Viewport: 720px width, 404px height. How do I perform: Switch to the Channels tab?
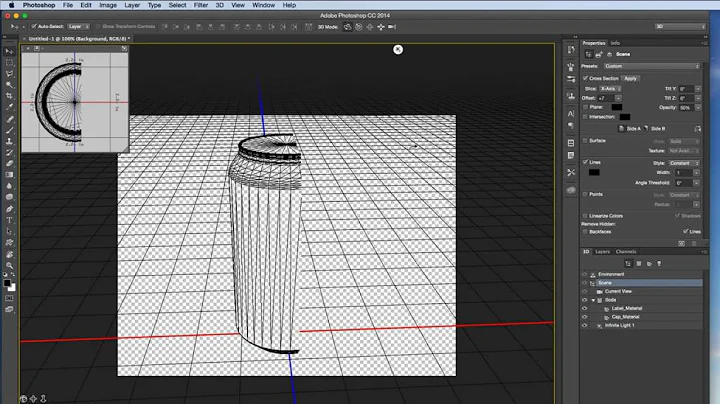coord(626,252)
